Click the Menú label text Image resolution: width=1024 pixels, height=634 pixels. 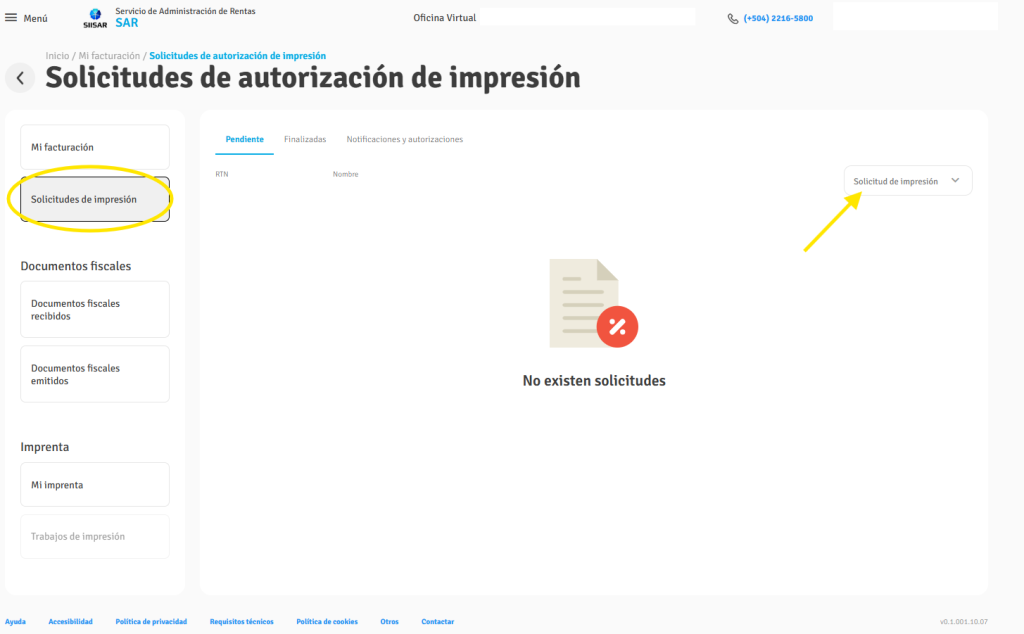coord(35,18)
